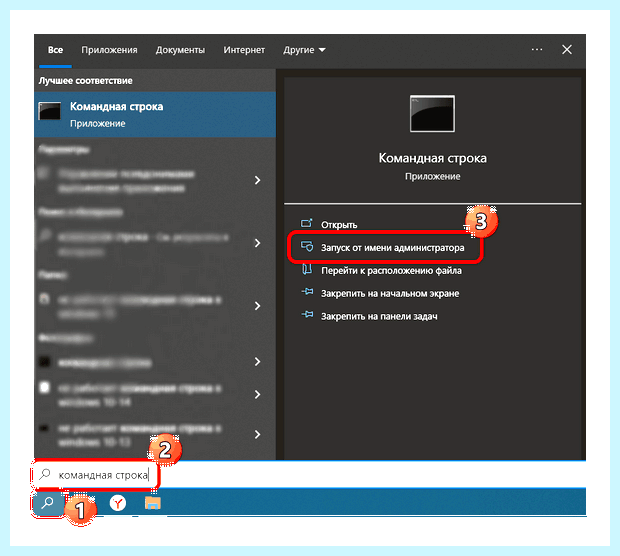This screenshot has height=556, width=620.
Task: Open the Документы tab
Action: tap(180, 50)
